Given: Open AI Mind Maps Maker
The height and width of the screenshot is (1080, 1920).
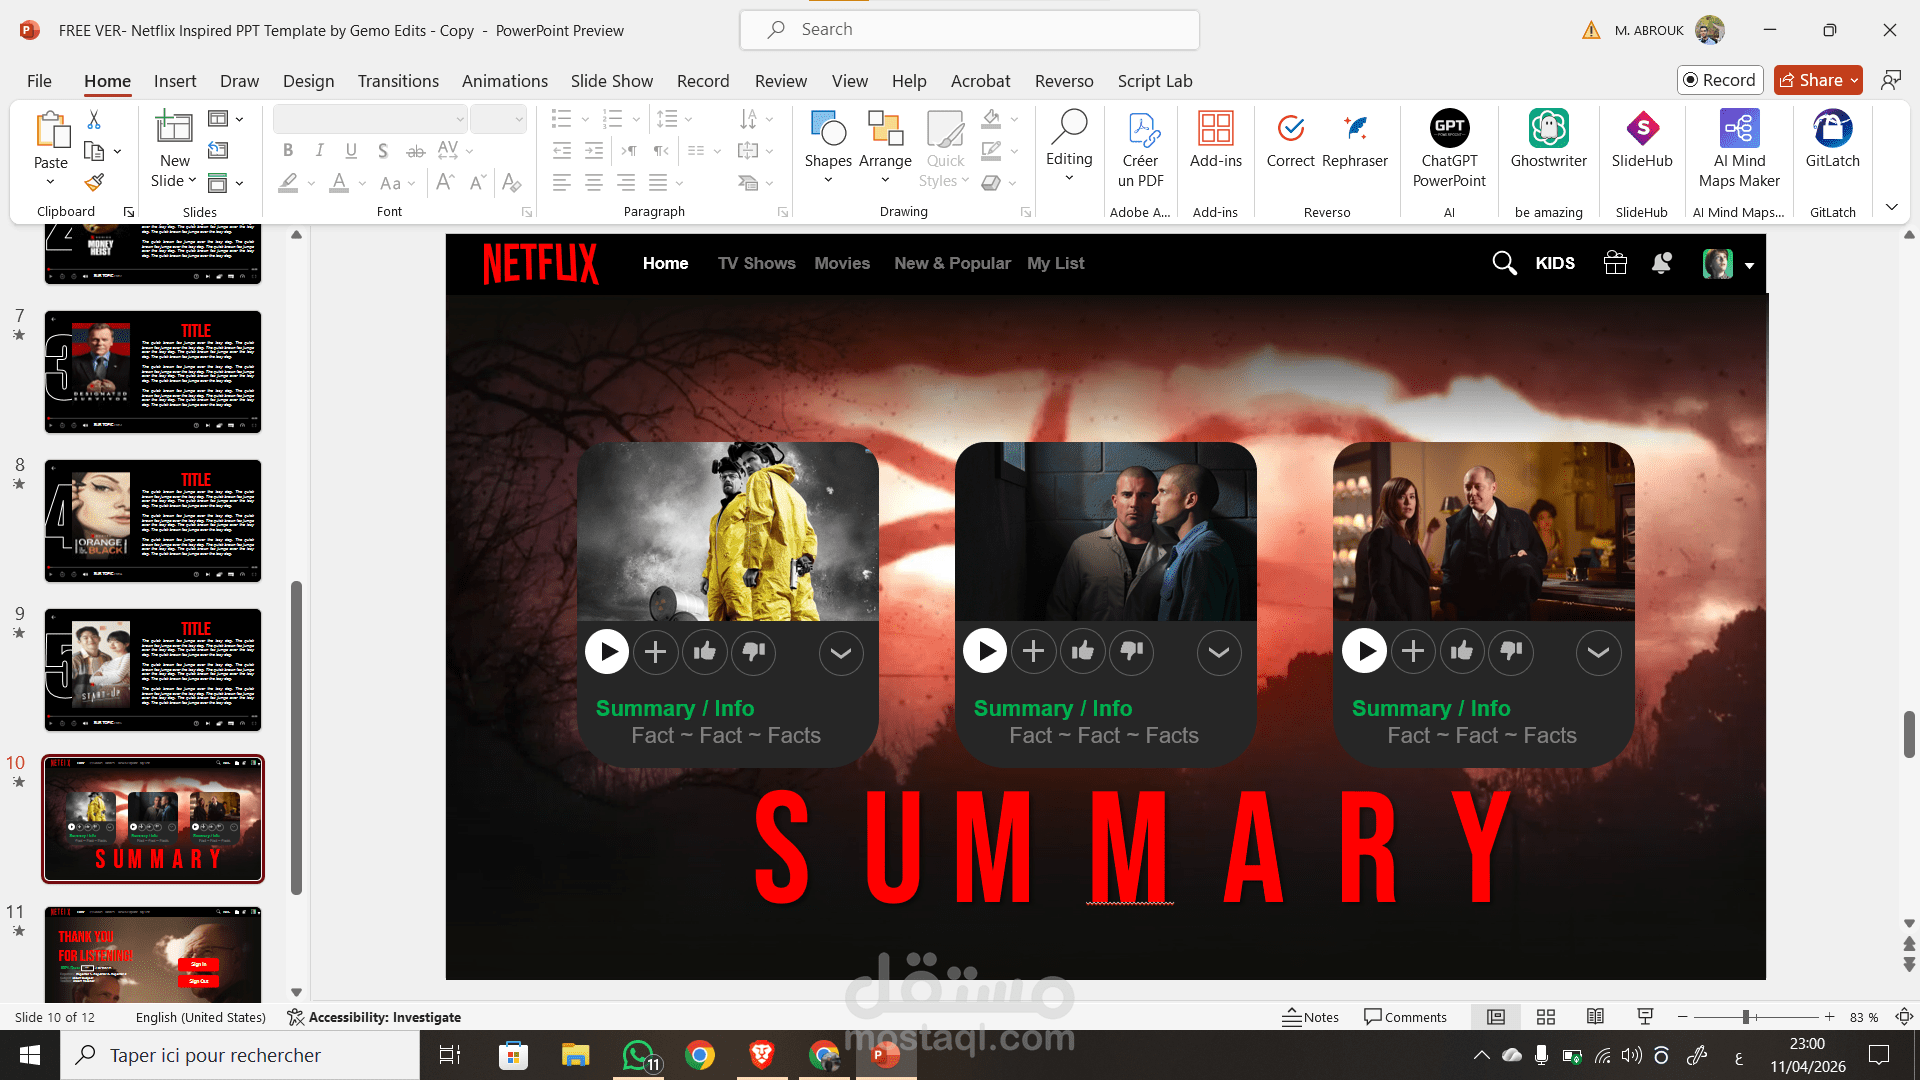Looking at the screenshot, I should [1739, 149].
